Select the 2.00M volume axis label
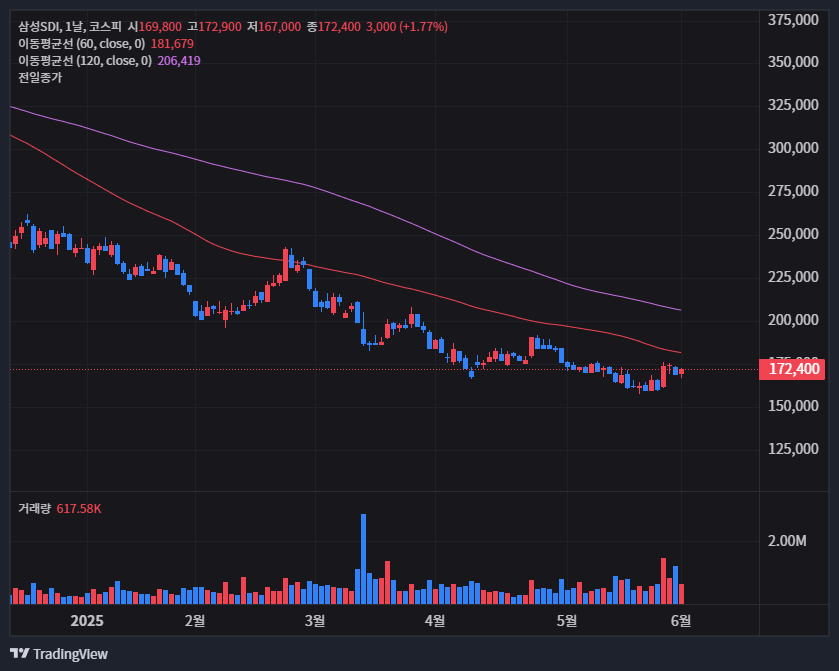Image resolution: width=839 pixels, height=671 pixels. [x=787, y=541]
